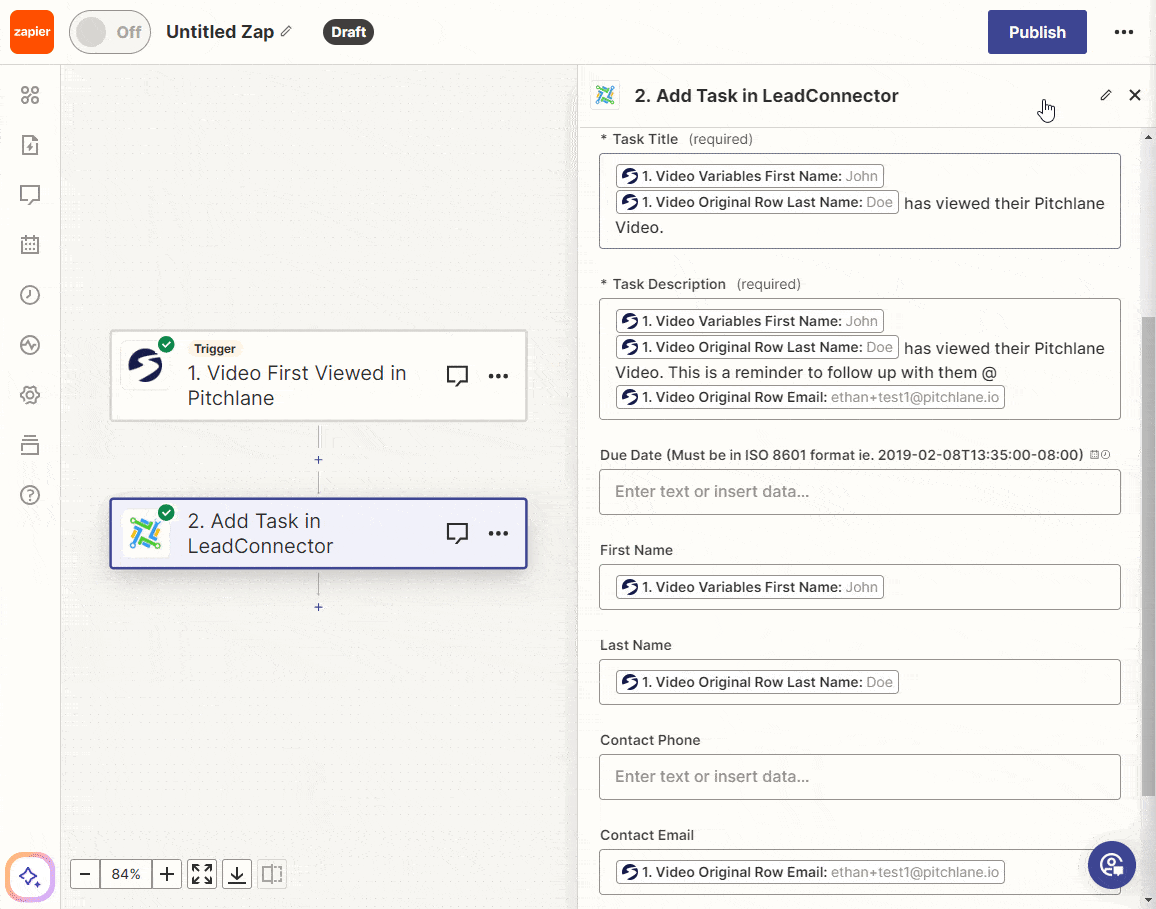Add comment on Pitchlane trigger step
The image size is (1156, 909).
[457, 376]
